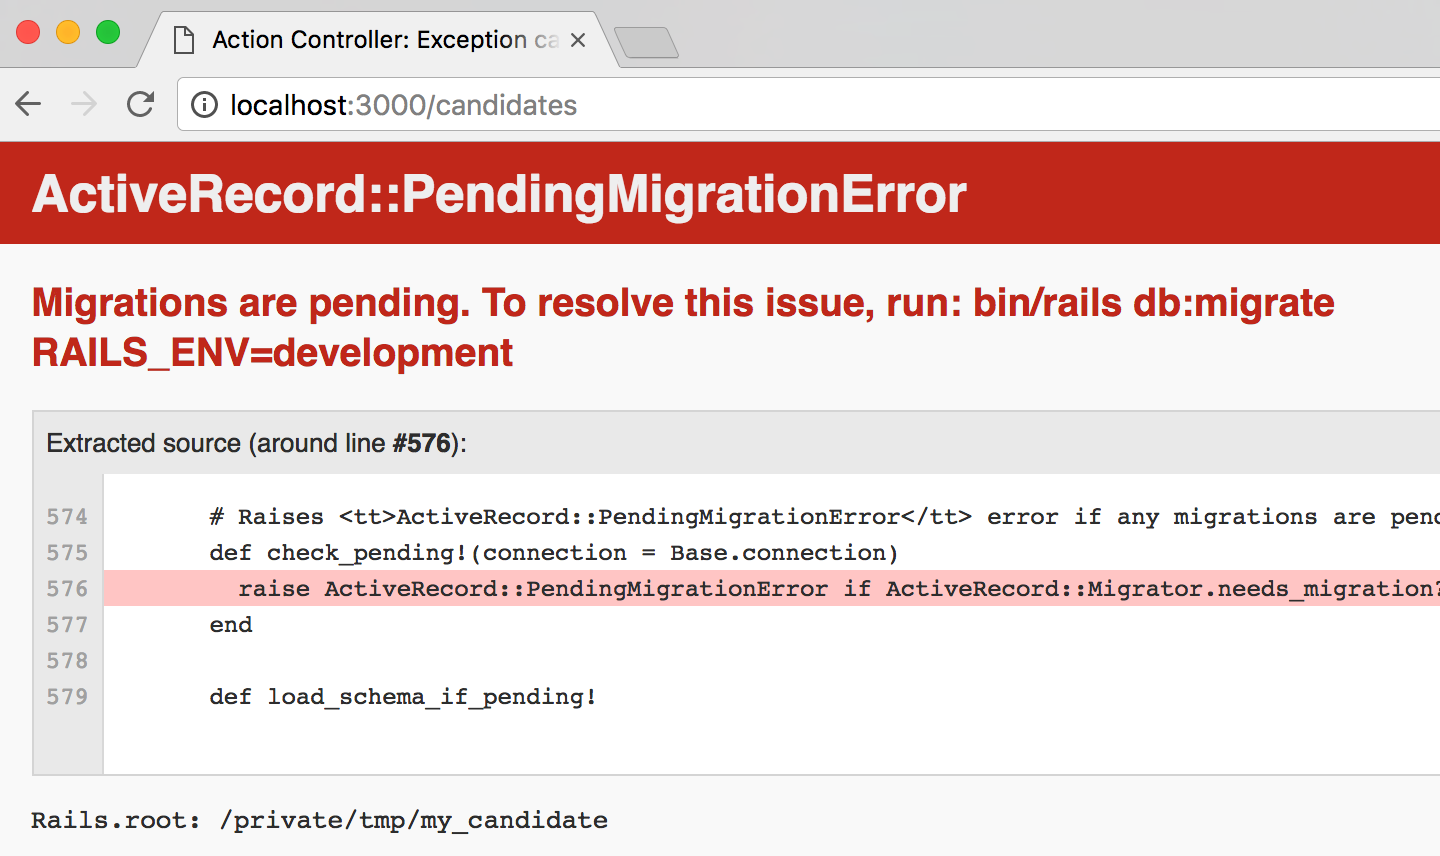The height and width of the screenshot is (856, 1440).
Task: Click the Rails.root path text
Action: (319, 820)
